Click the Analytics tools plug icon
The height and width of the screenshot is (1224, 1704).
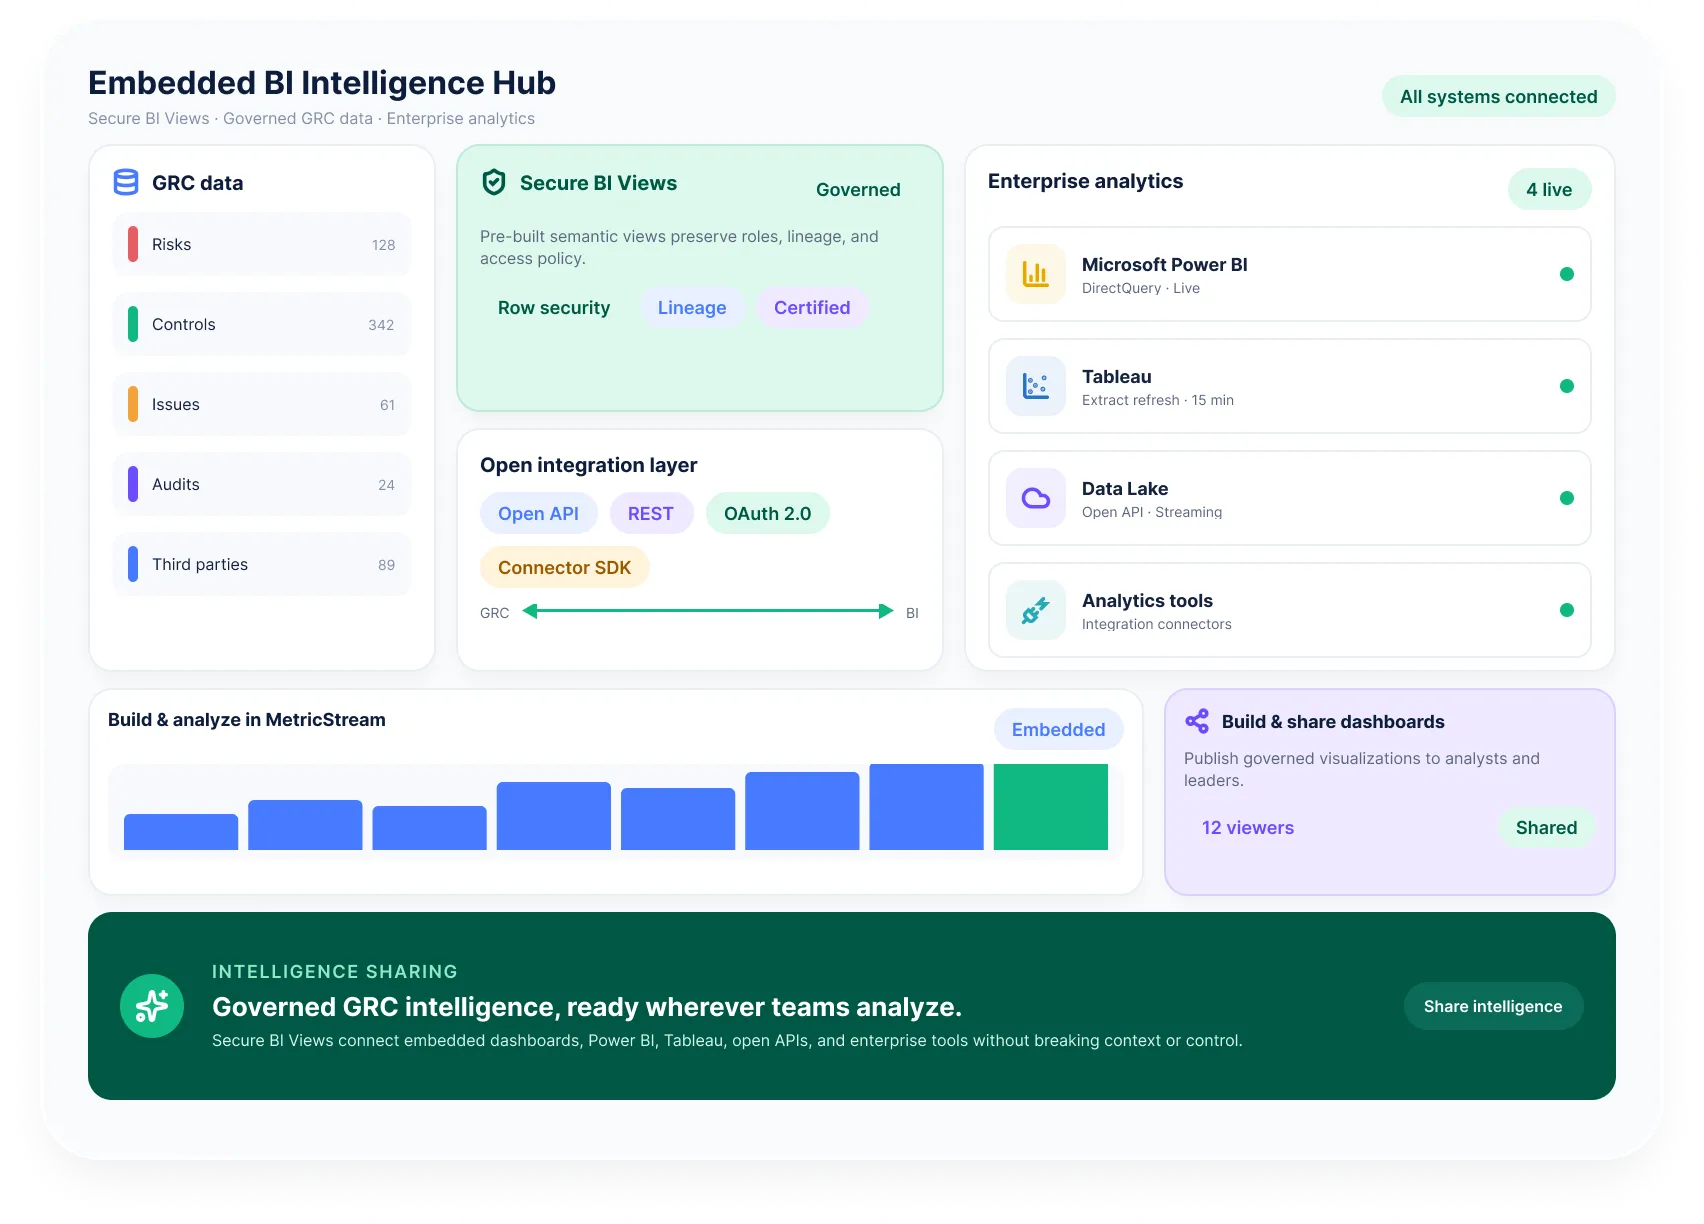pyautogui.click(x=1036, y=610)
